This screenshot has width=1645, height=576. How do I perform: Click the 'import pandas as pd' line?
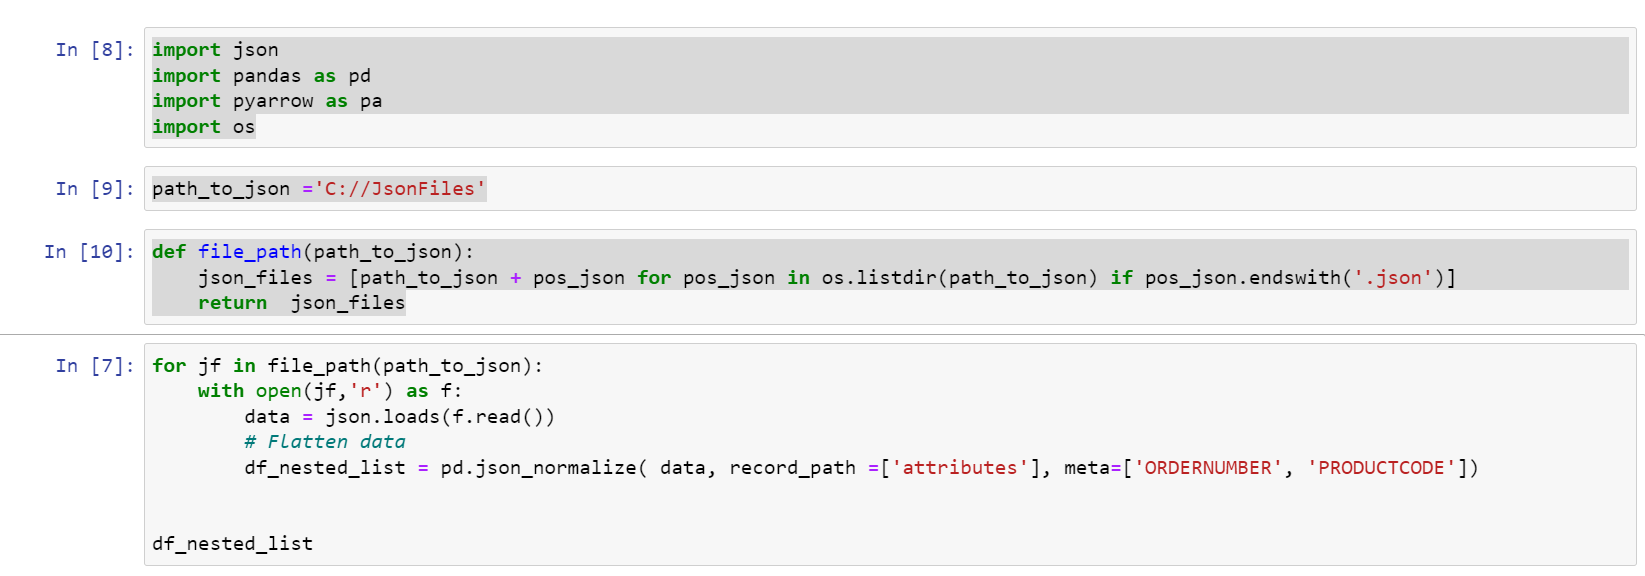click(x=261, y=76)
